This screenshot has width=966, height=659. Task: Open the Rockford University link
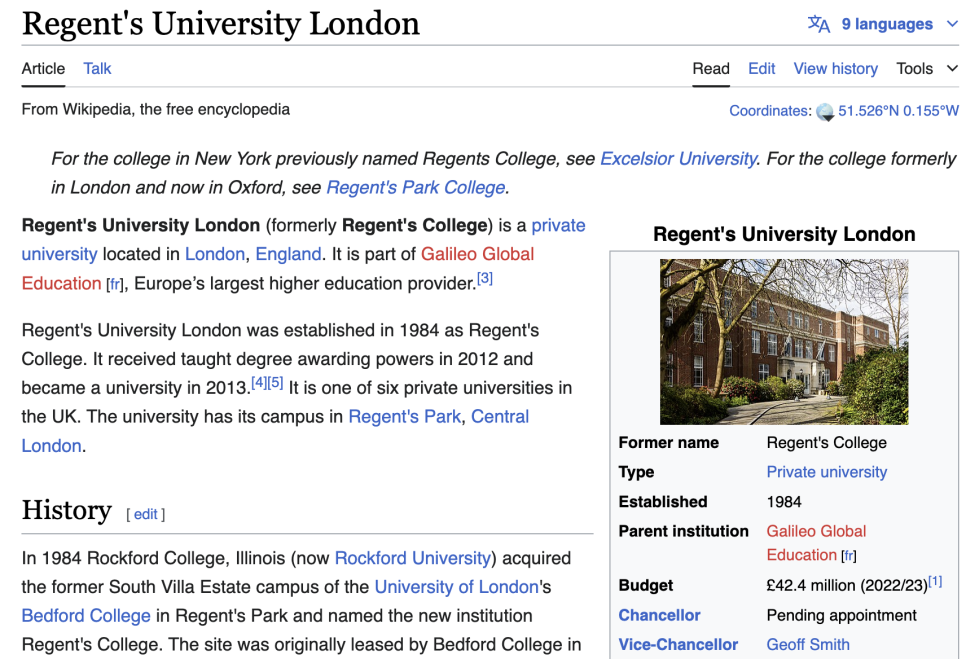413,559
